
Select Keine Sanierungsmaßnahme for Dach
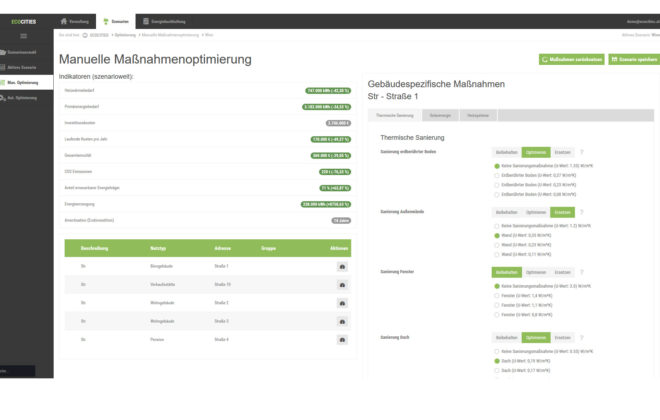pos(497,351)
